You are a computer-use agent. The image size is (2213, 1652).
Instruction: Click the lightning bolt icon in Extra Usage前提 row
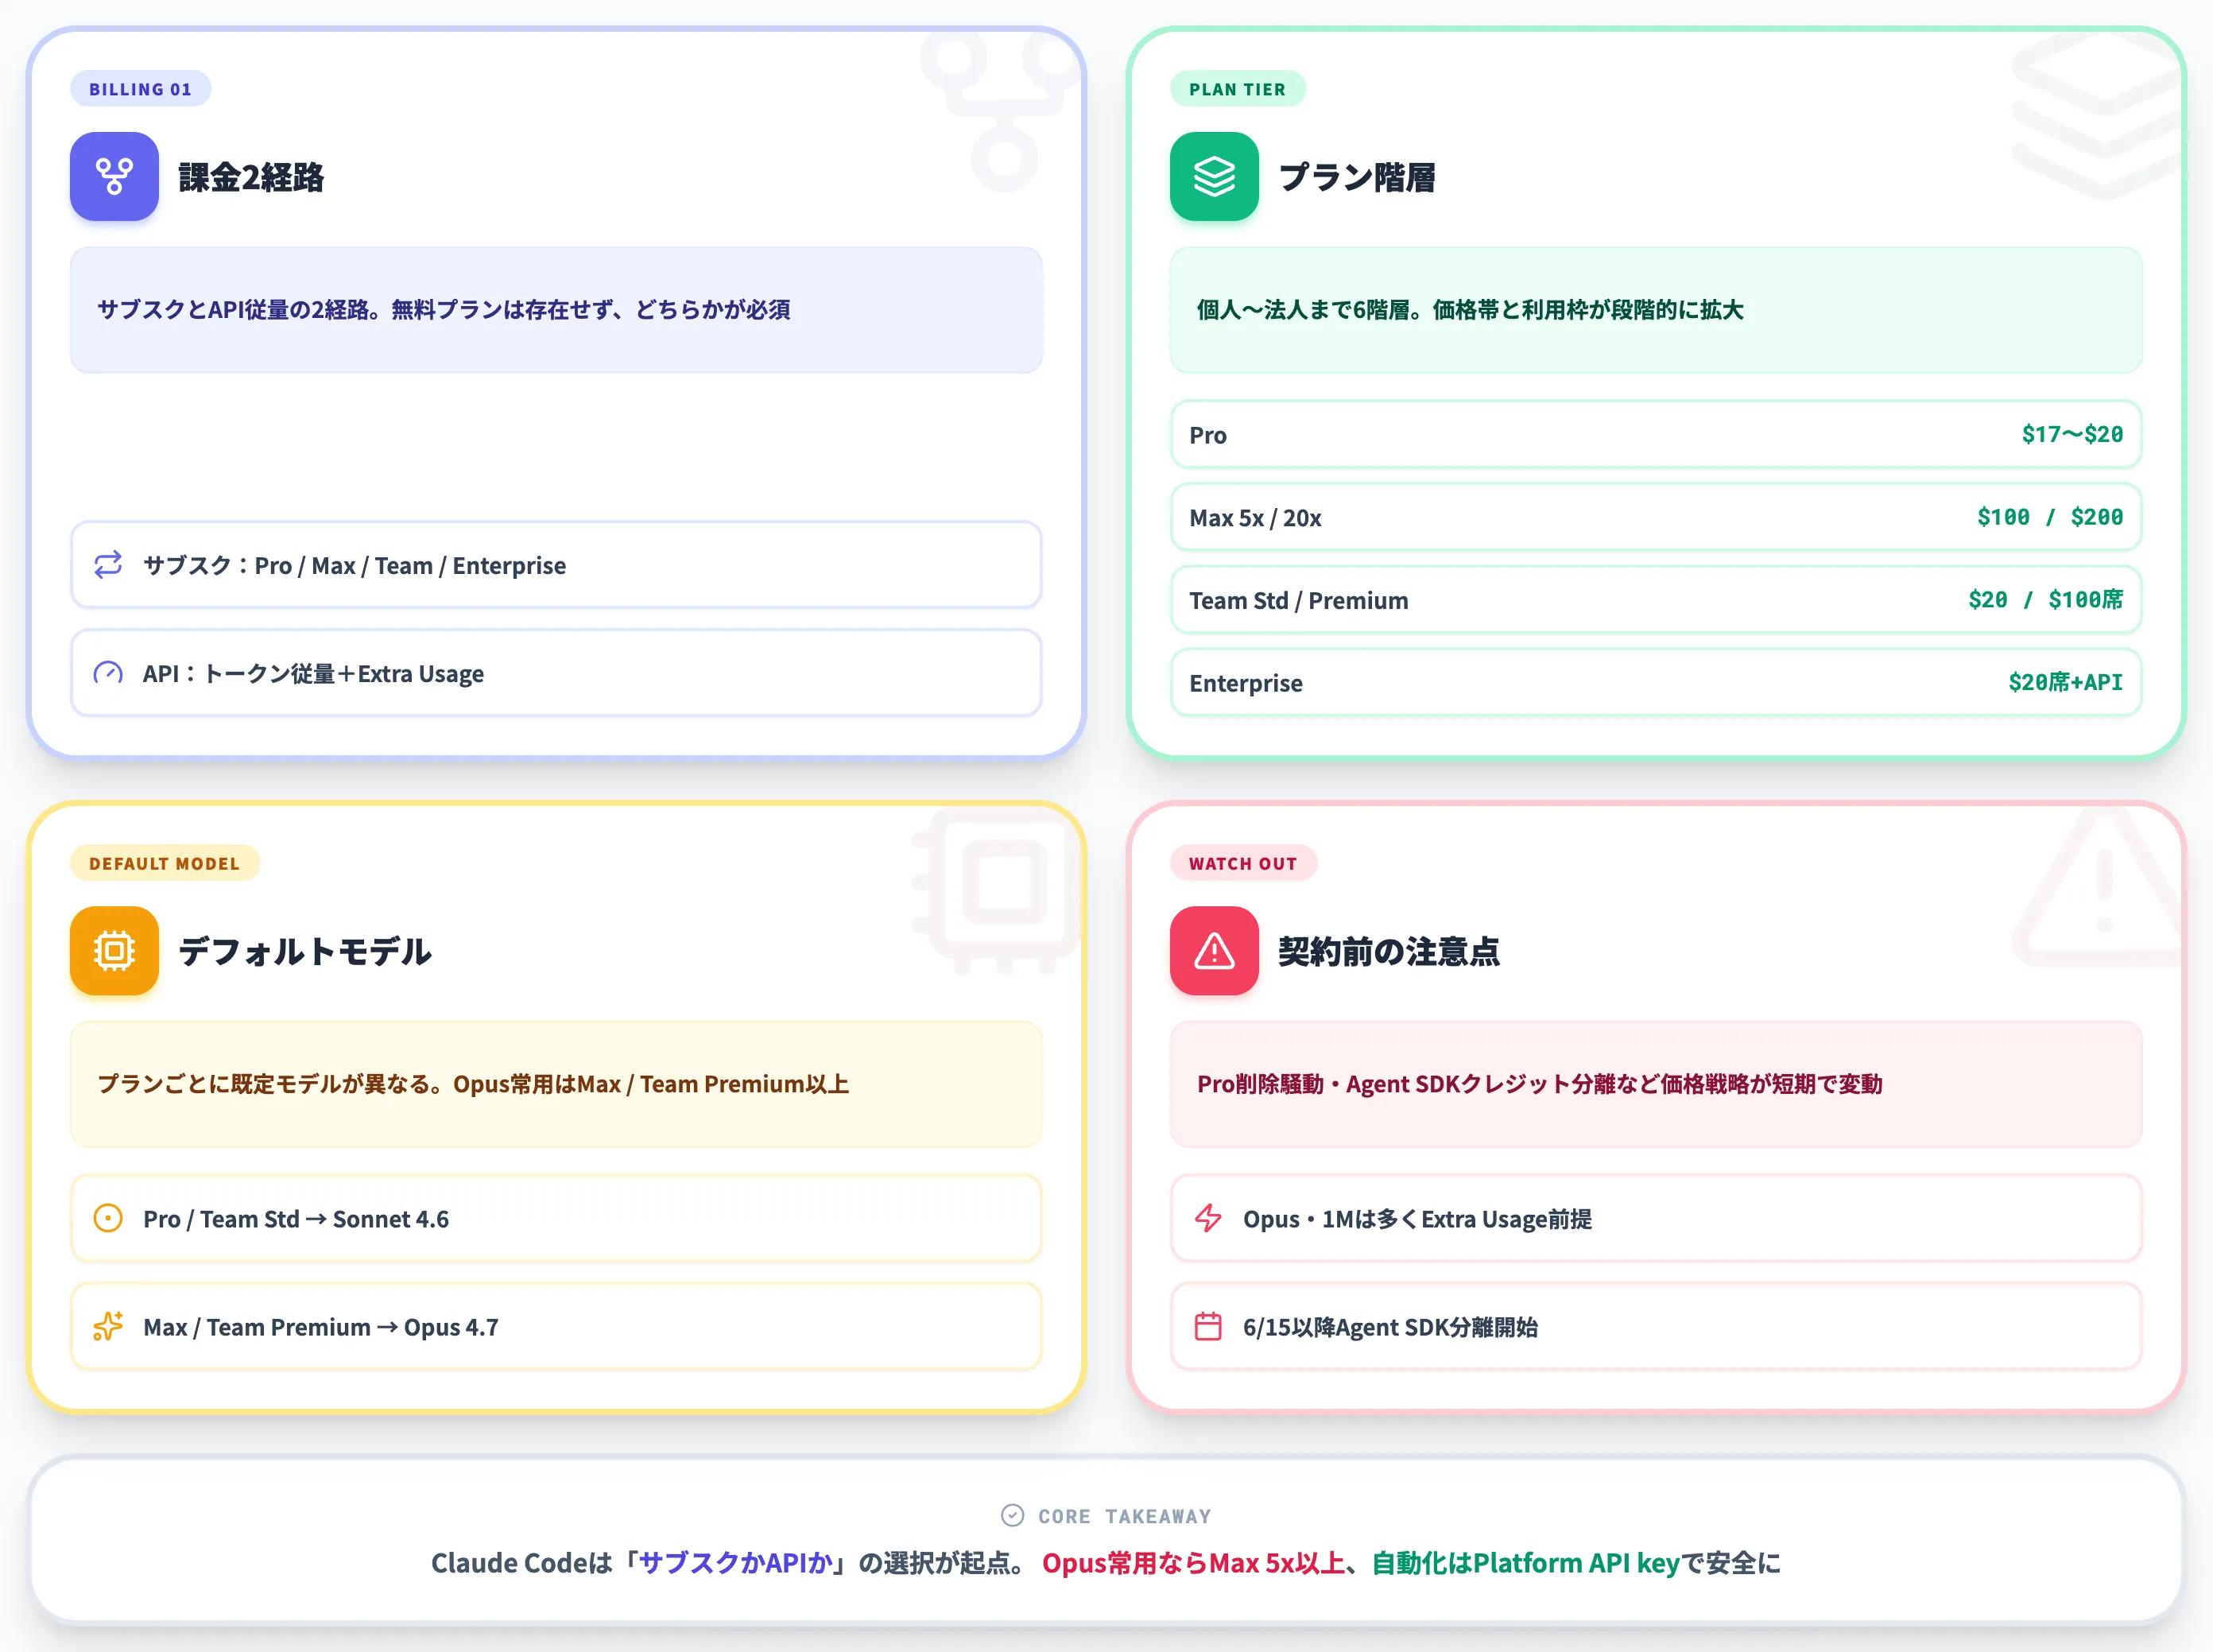(1208, 1218)
